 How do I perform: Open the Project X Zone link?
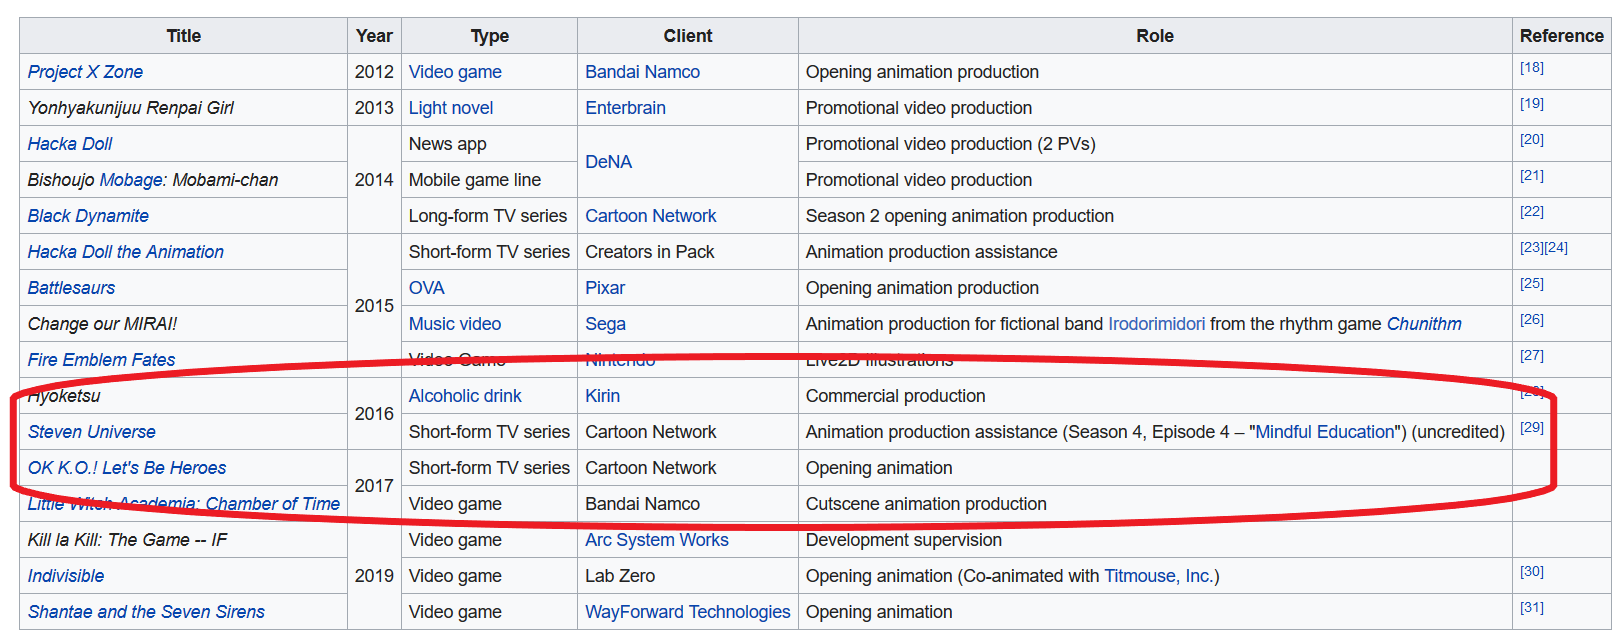point(85,72)
